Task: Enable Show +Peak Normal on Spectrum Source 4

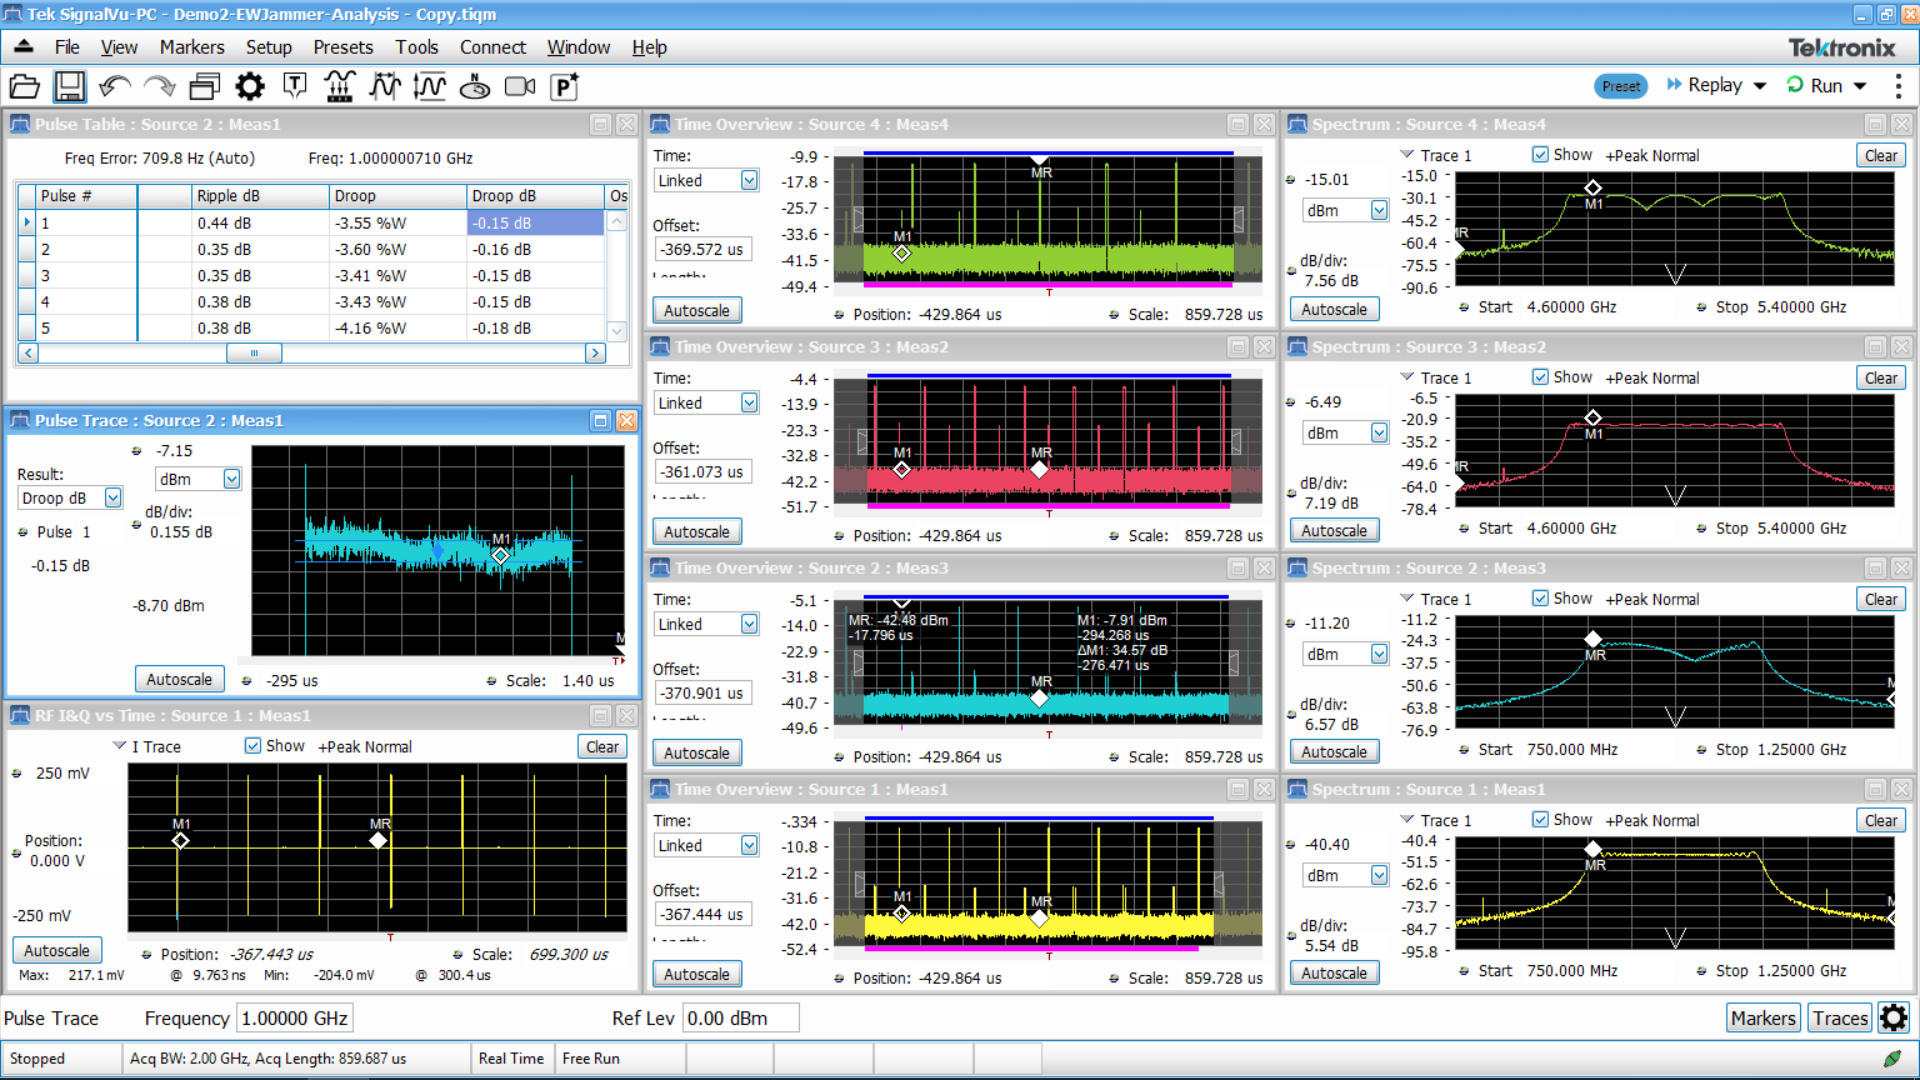Action: (x=1541, y=155)
